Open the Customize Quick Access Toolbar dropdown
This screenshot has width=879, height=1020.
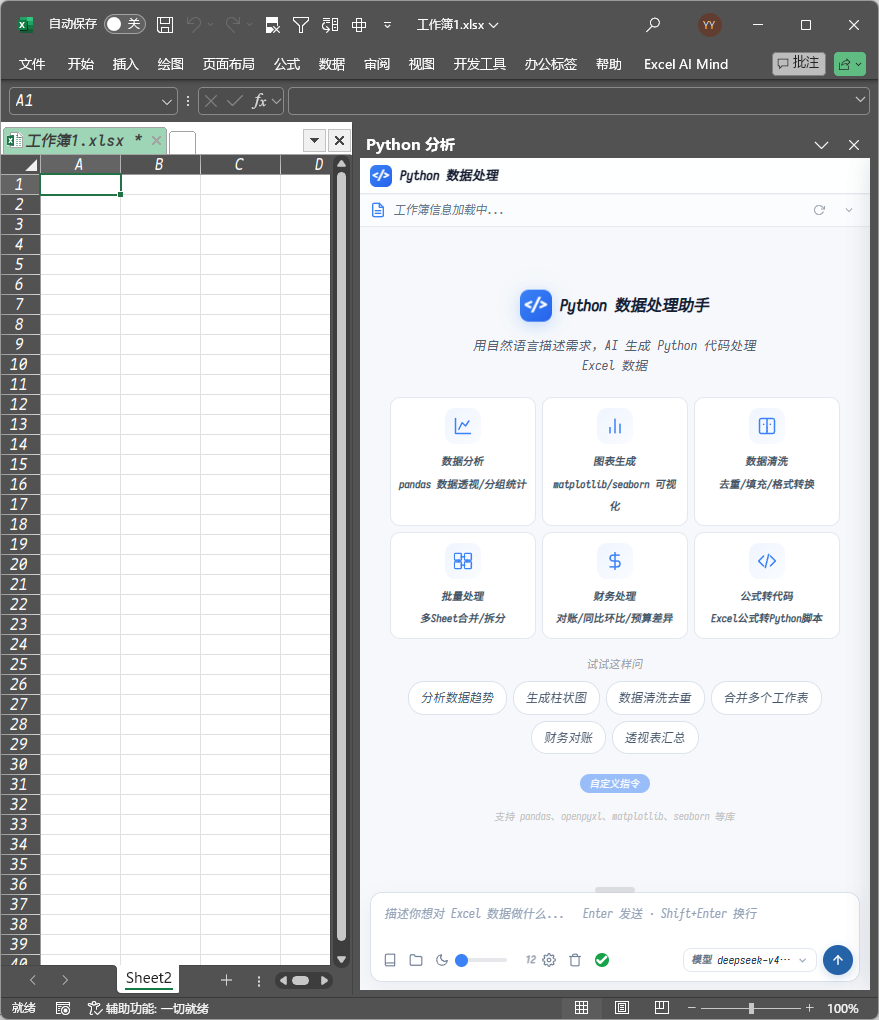coord(387,25)
